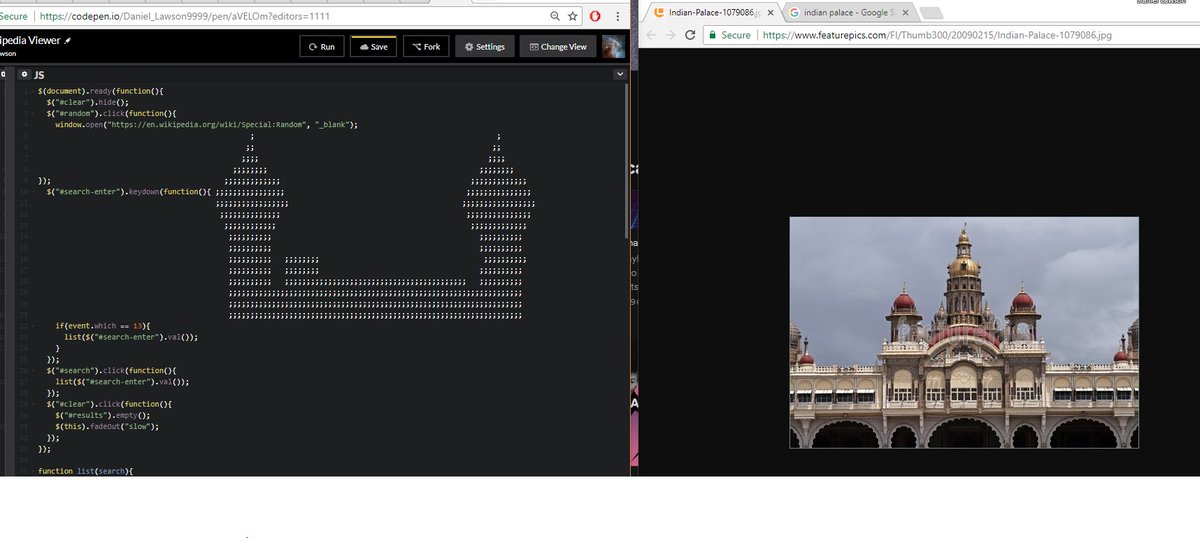Bookmark the CodePen page with star icon
Screen dimensions: 1200x538
[x=573, y=17]
